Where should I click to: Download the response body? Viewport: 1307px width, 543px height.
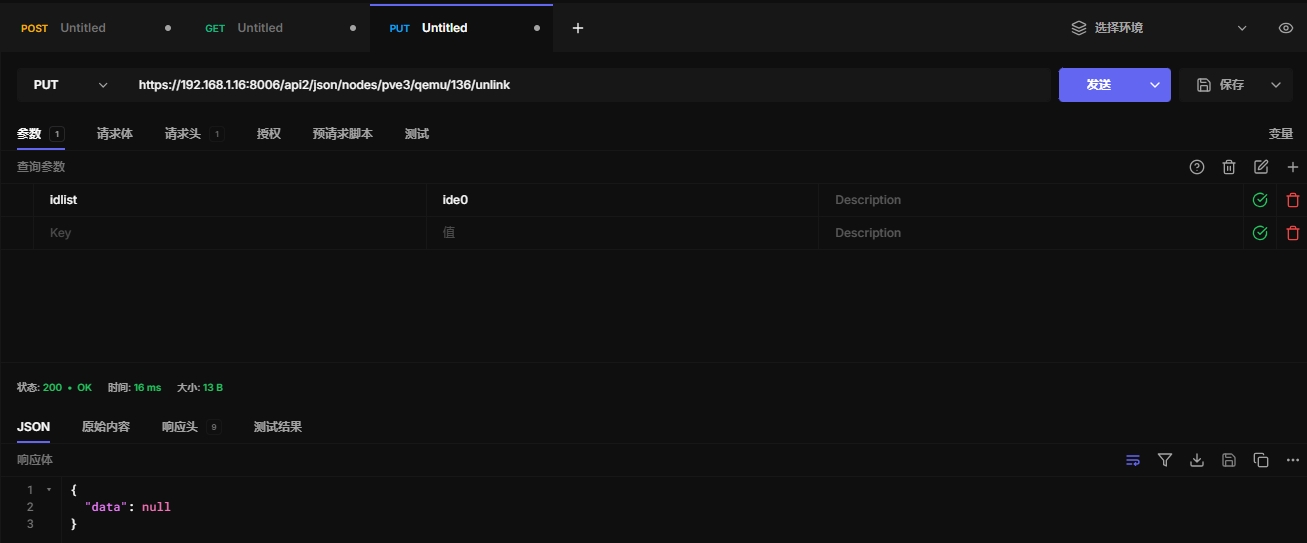tap(1196, 460)
